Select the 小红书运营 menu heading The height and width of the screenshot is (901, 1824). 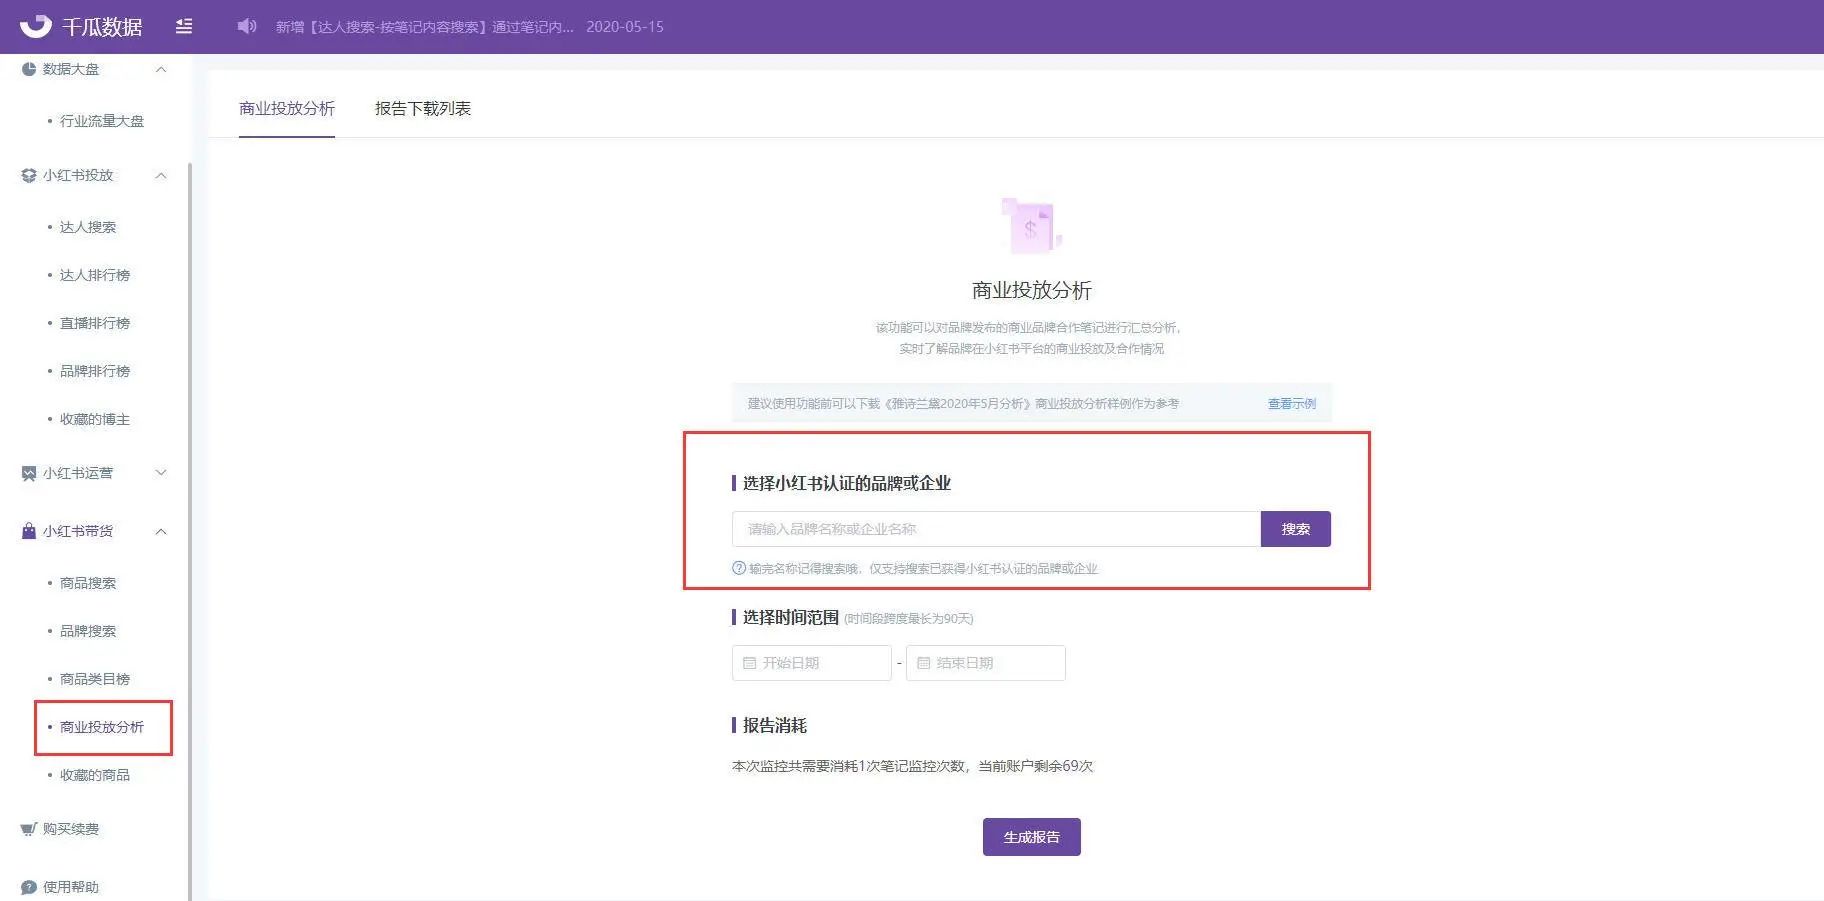point(78,473)
